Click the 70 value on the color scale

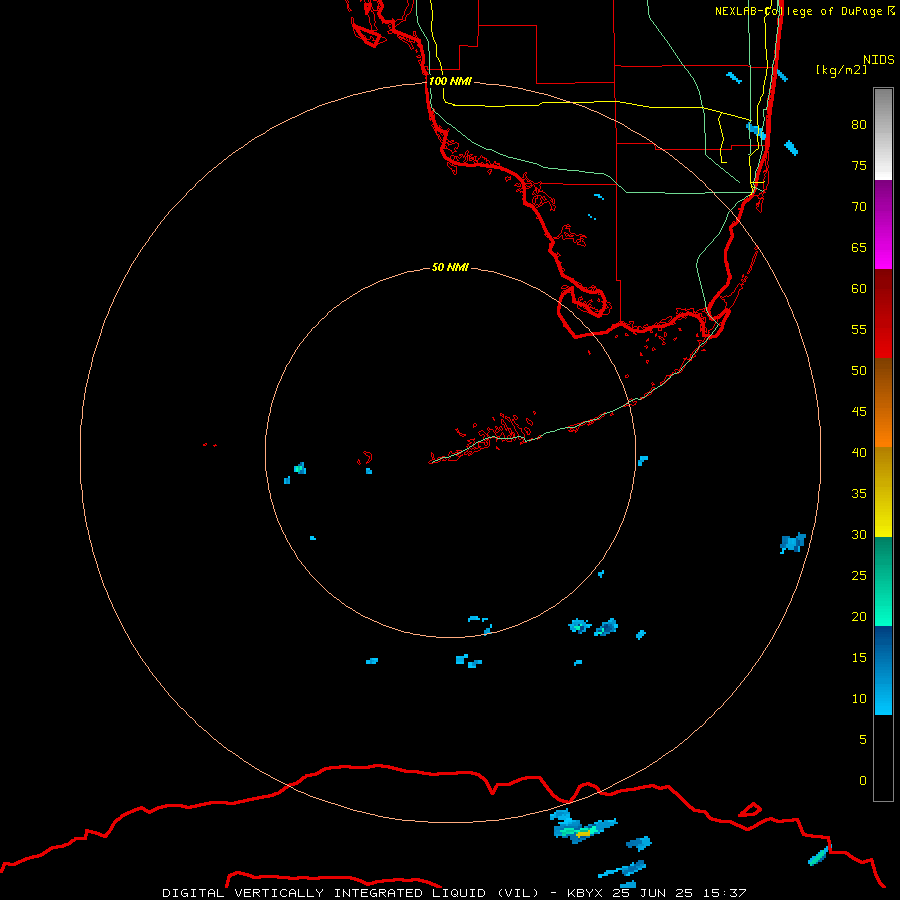pyautogui.click(x=859, y=207)
